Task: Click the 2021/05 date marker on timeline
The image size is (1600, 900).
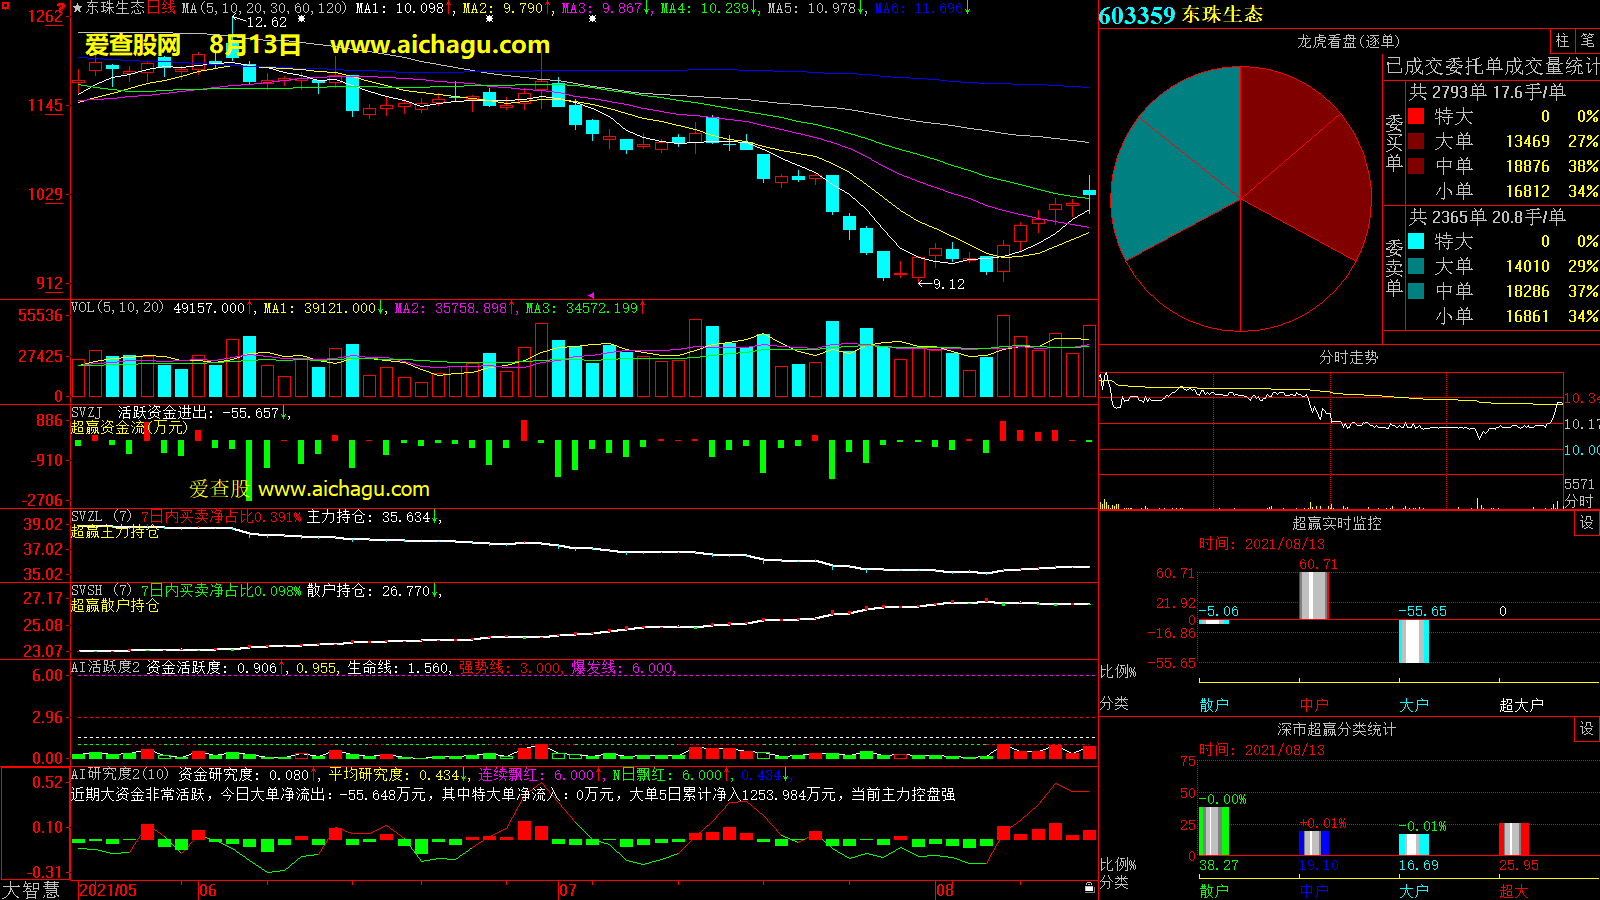Action: 108,890
